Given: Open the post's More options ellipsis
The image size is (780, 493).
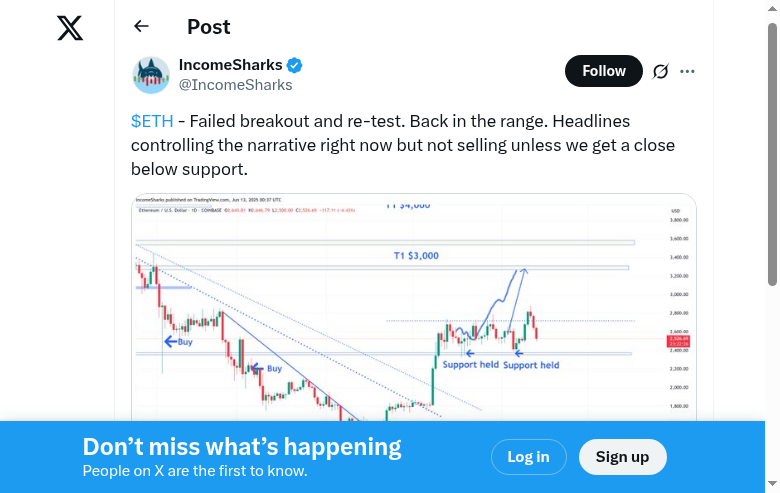Looking at the screenshot, I should tap(687, 71).
